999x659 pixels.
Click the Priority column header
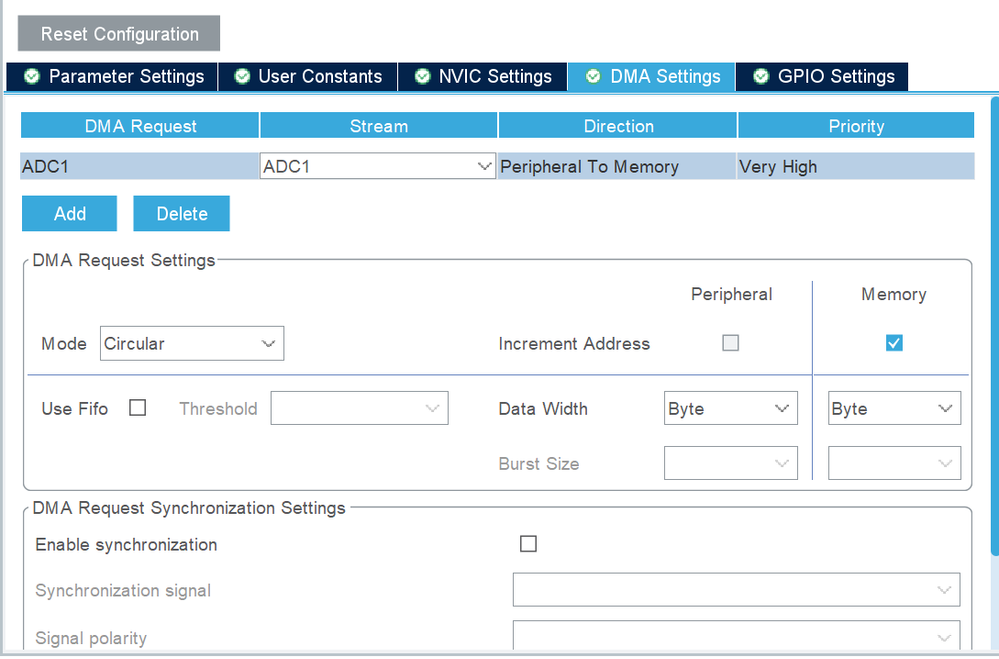click(856, 126)
